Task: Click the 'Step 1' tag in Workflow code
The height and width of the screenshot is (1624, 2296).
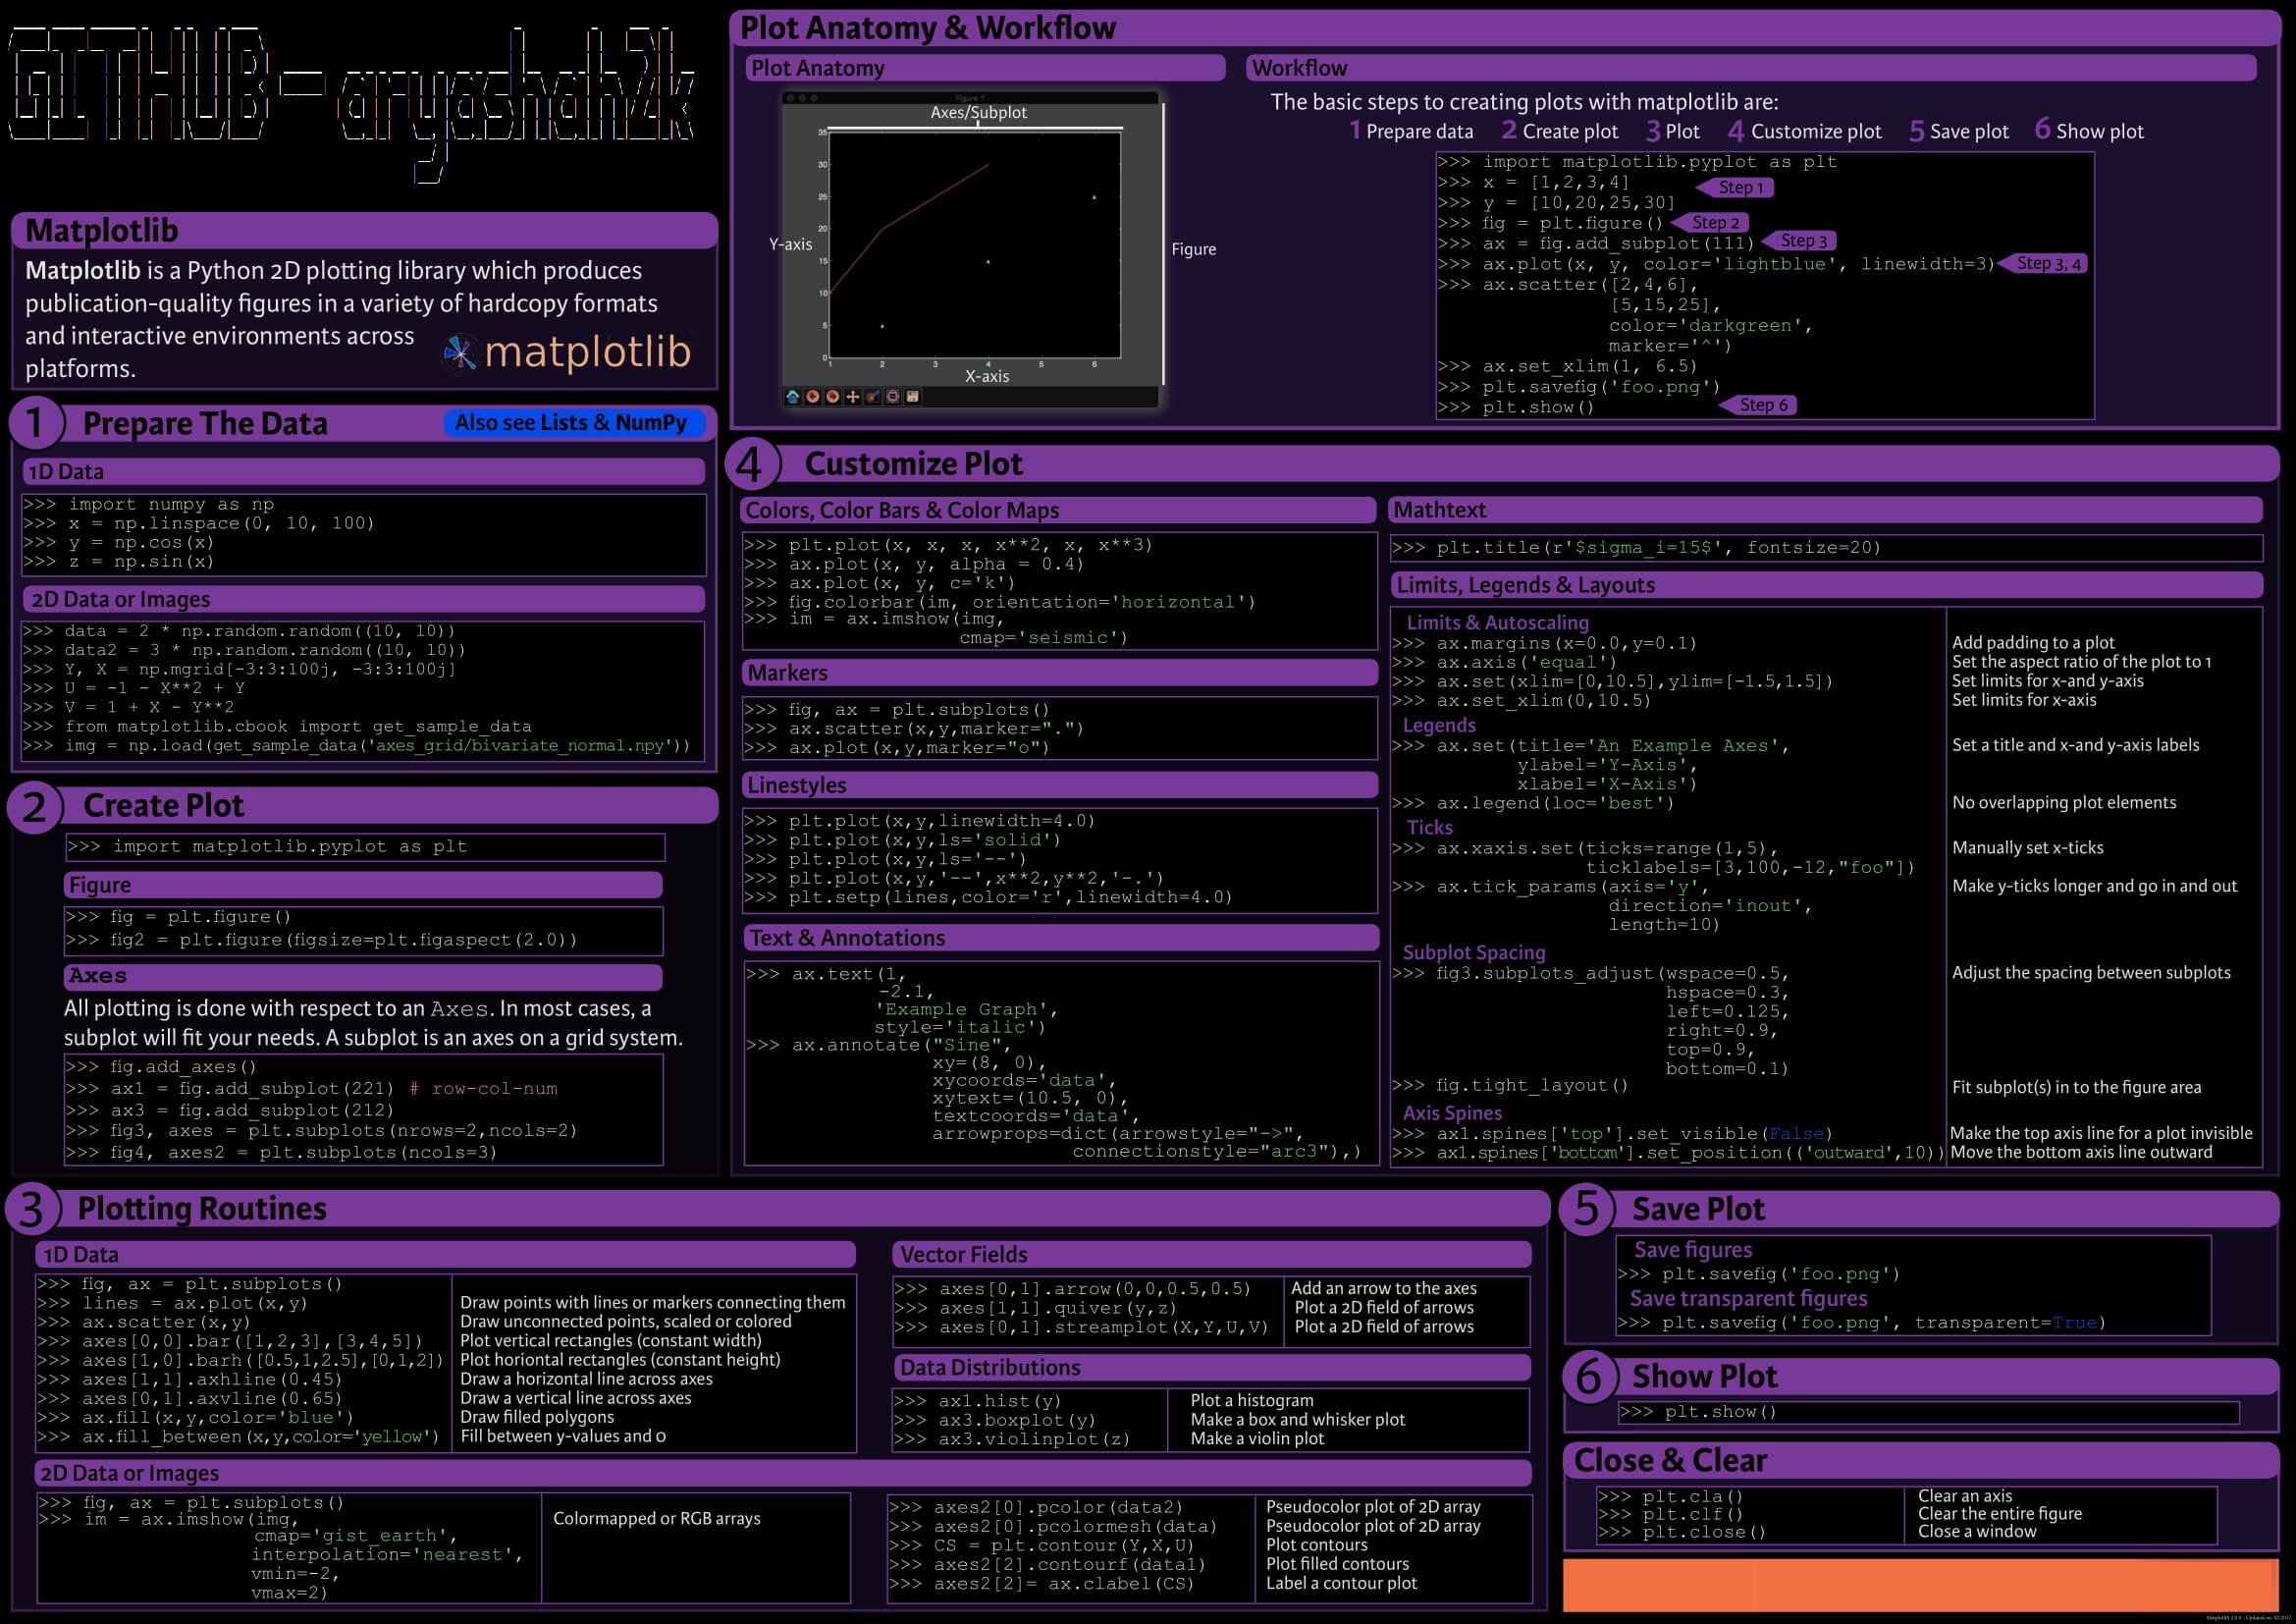Action: click(1735, 188)
